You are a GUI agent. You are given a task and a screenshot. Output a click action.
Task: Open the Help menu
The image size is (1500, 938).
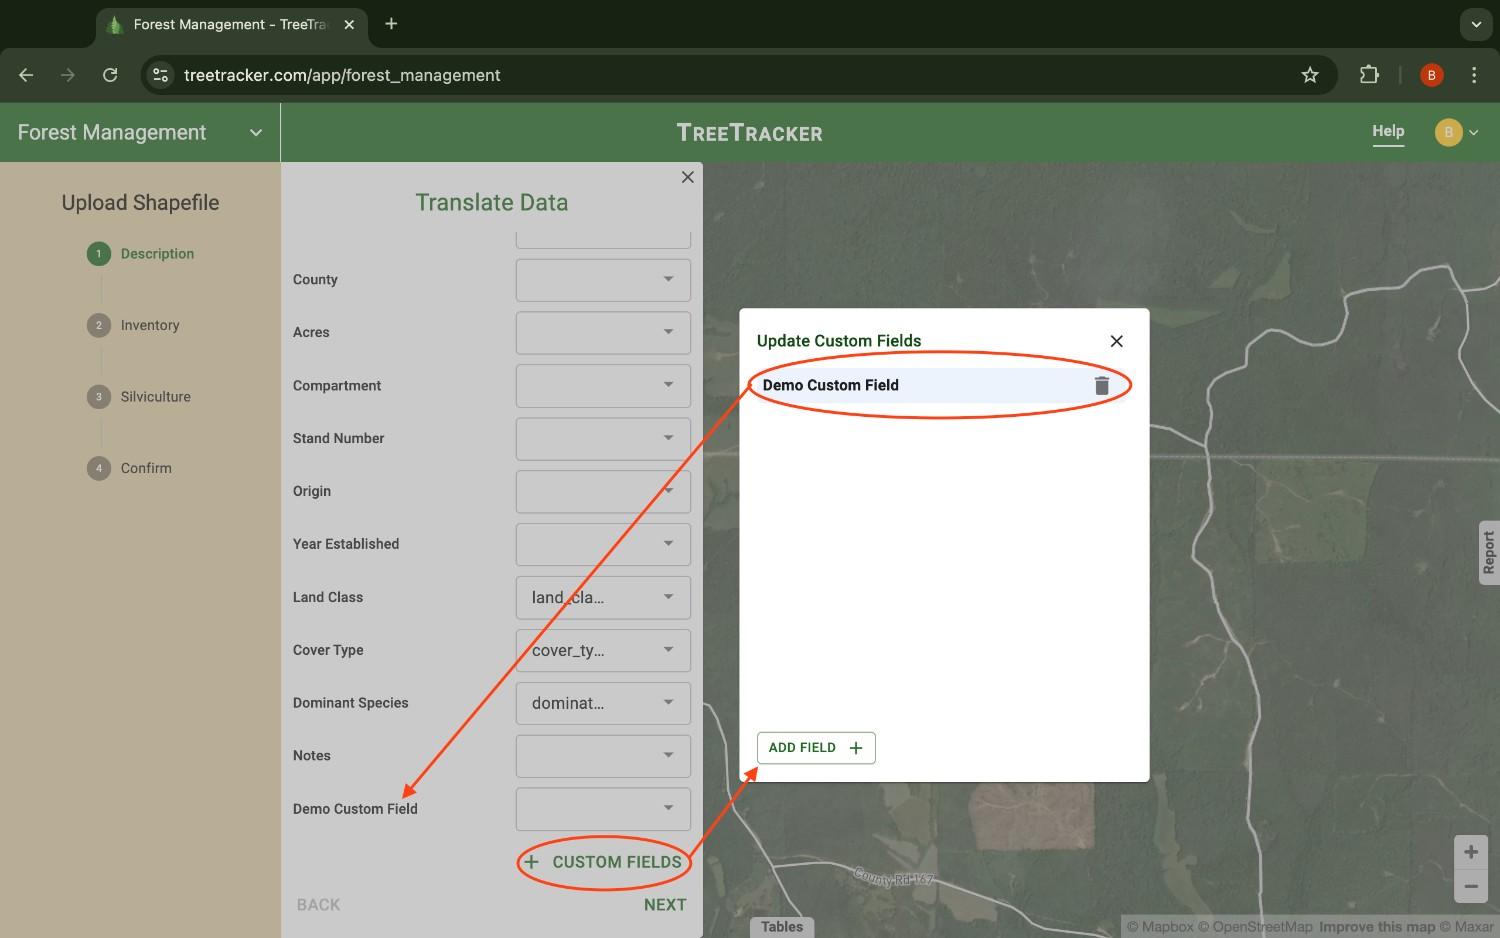(x=1388, y=131)
